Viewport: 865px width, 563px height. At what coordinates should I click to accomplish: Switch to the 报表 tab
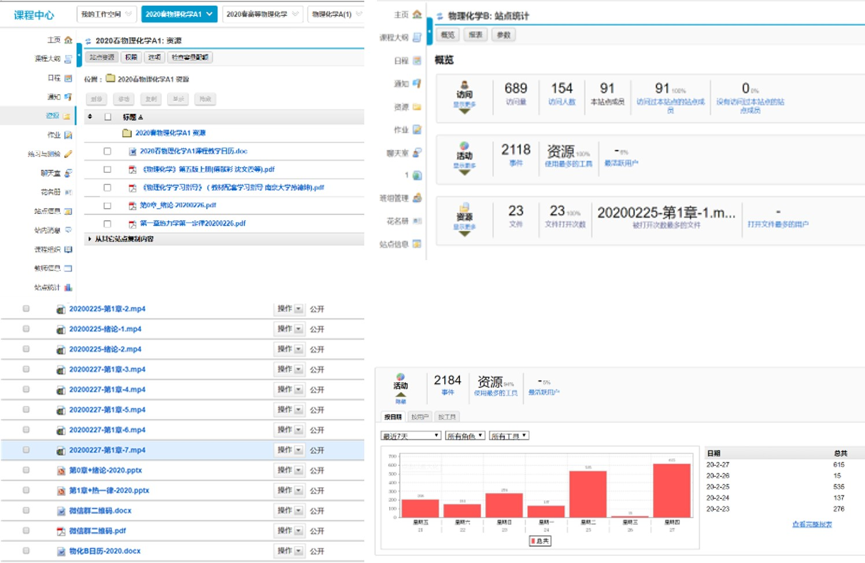tap(476, 35)
